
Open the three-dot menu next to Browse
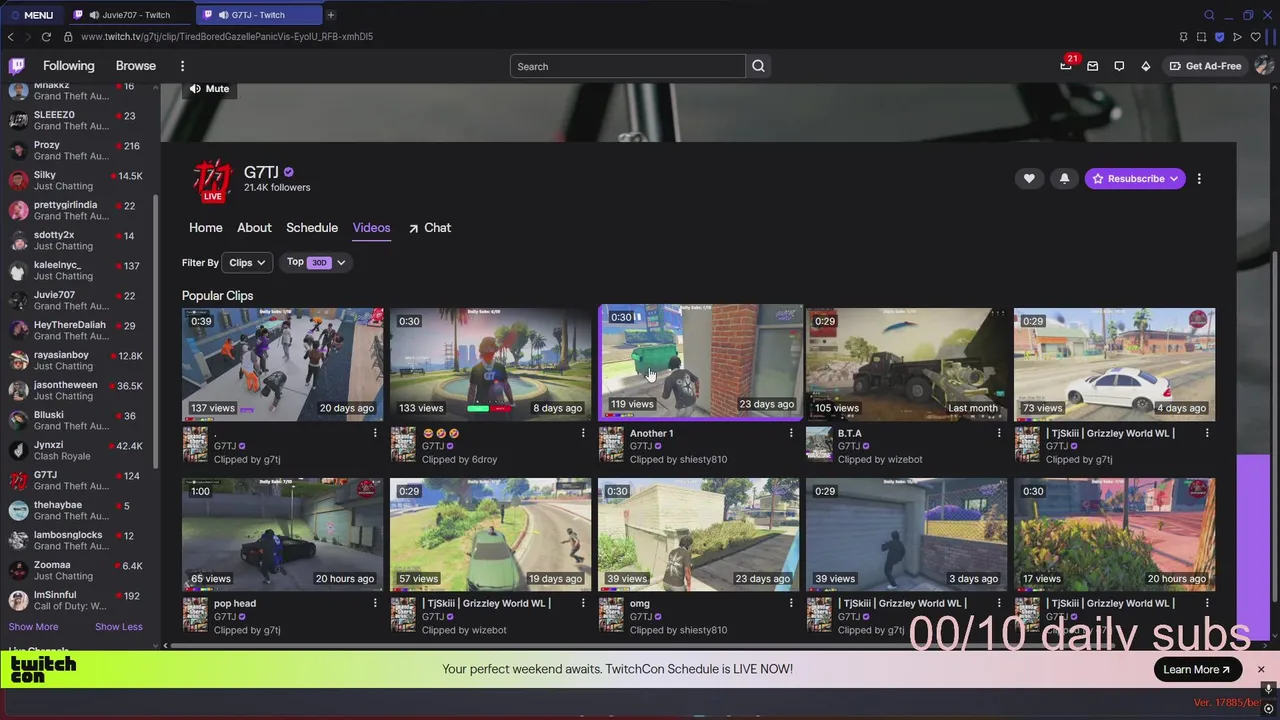(182, 66)
